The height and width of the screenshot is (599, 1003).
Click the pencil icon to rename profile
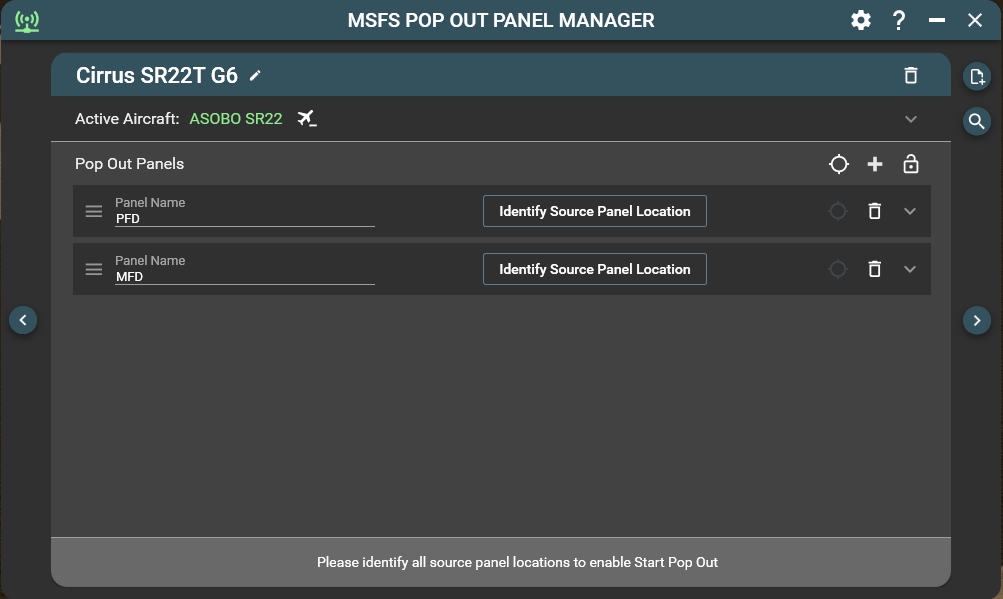click(x=256, y=76)
